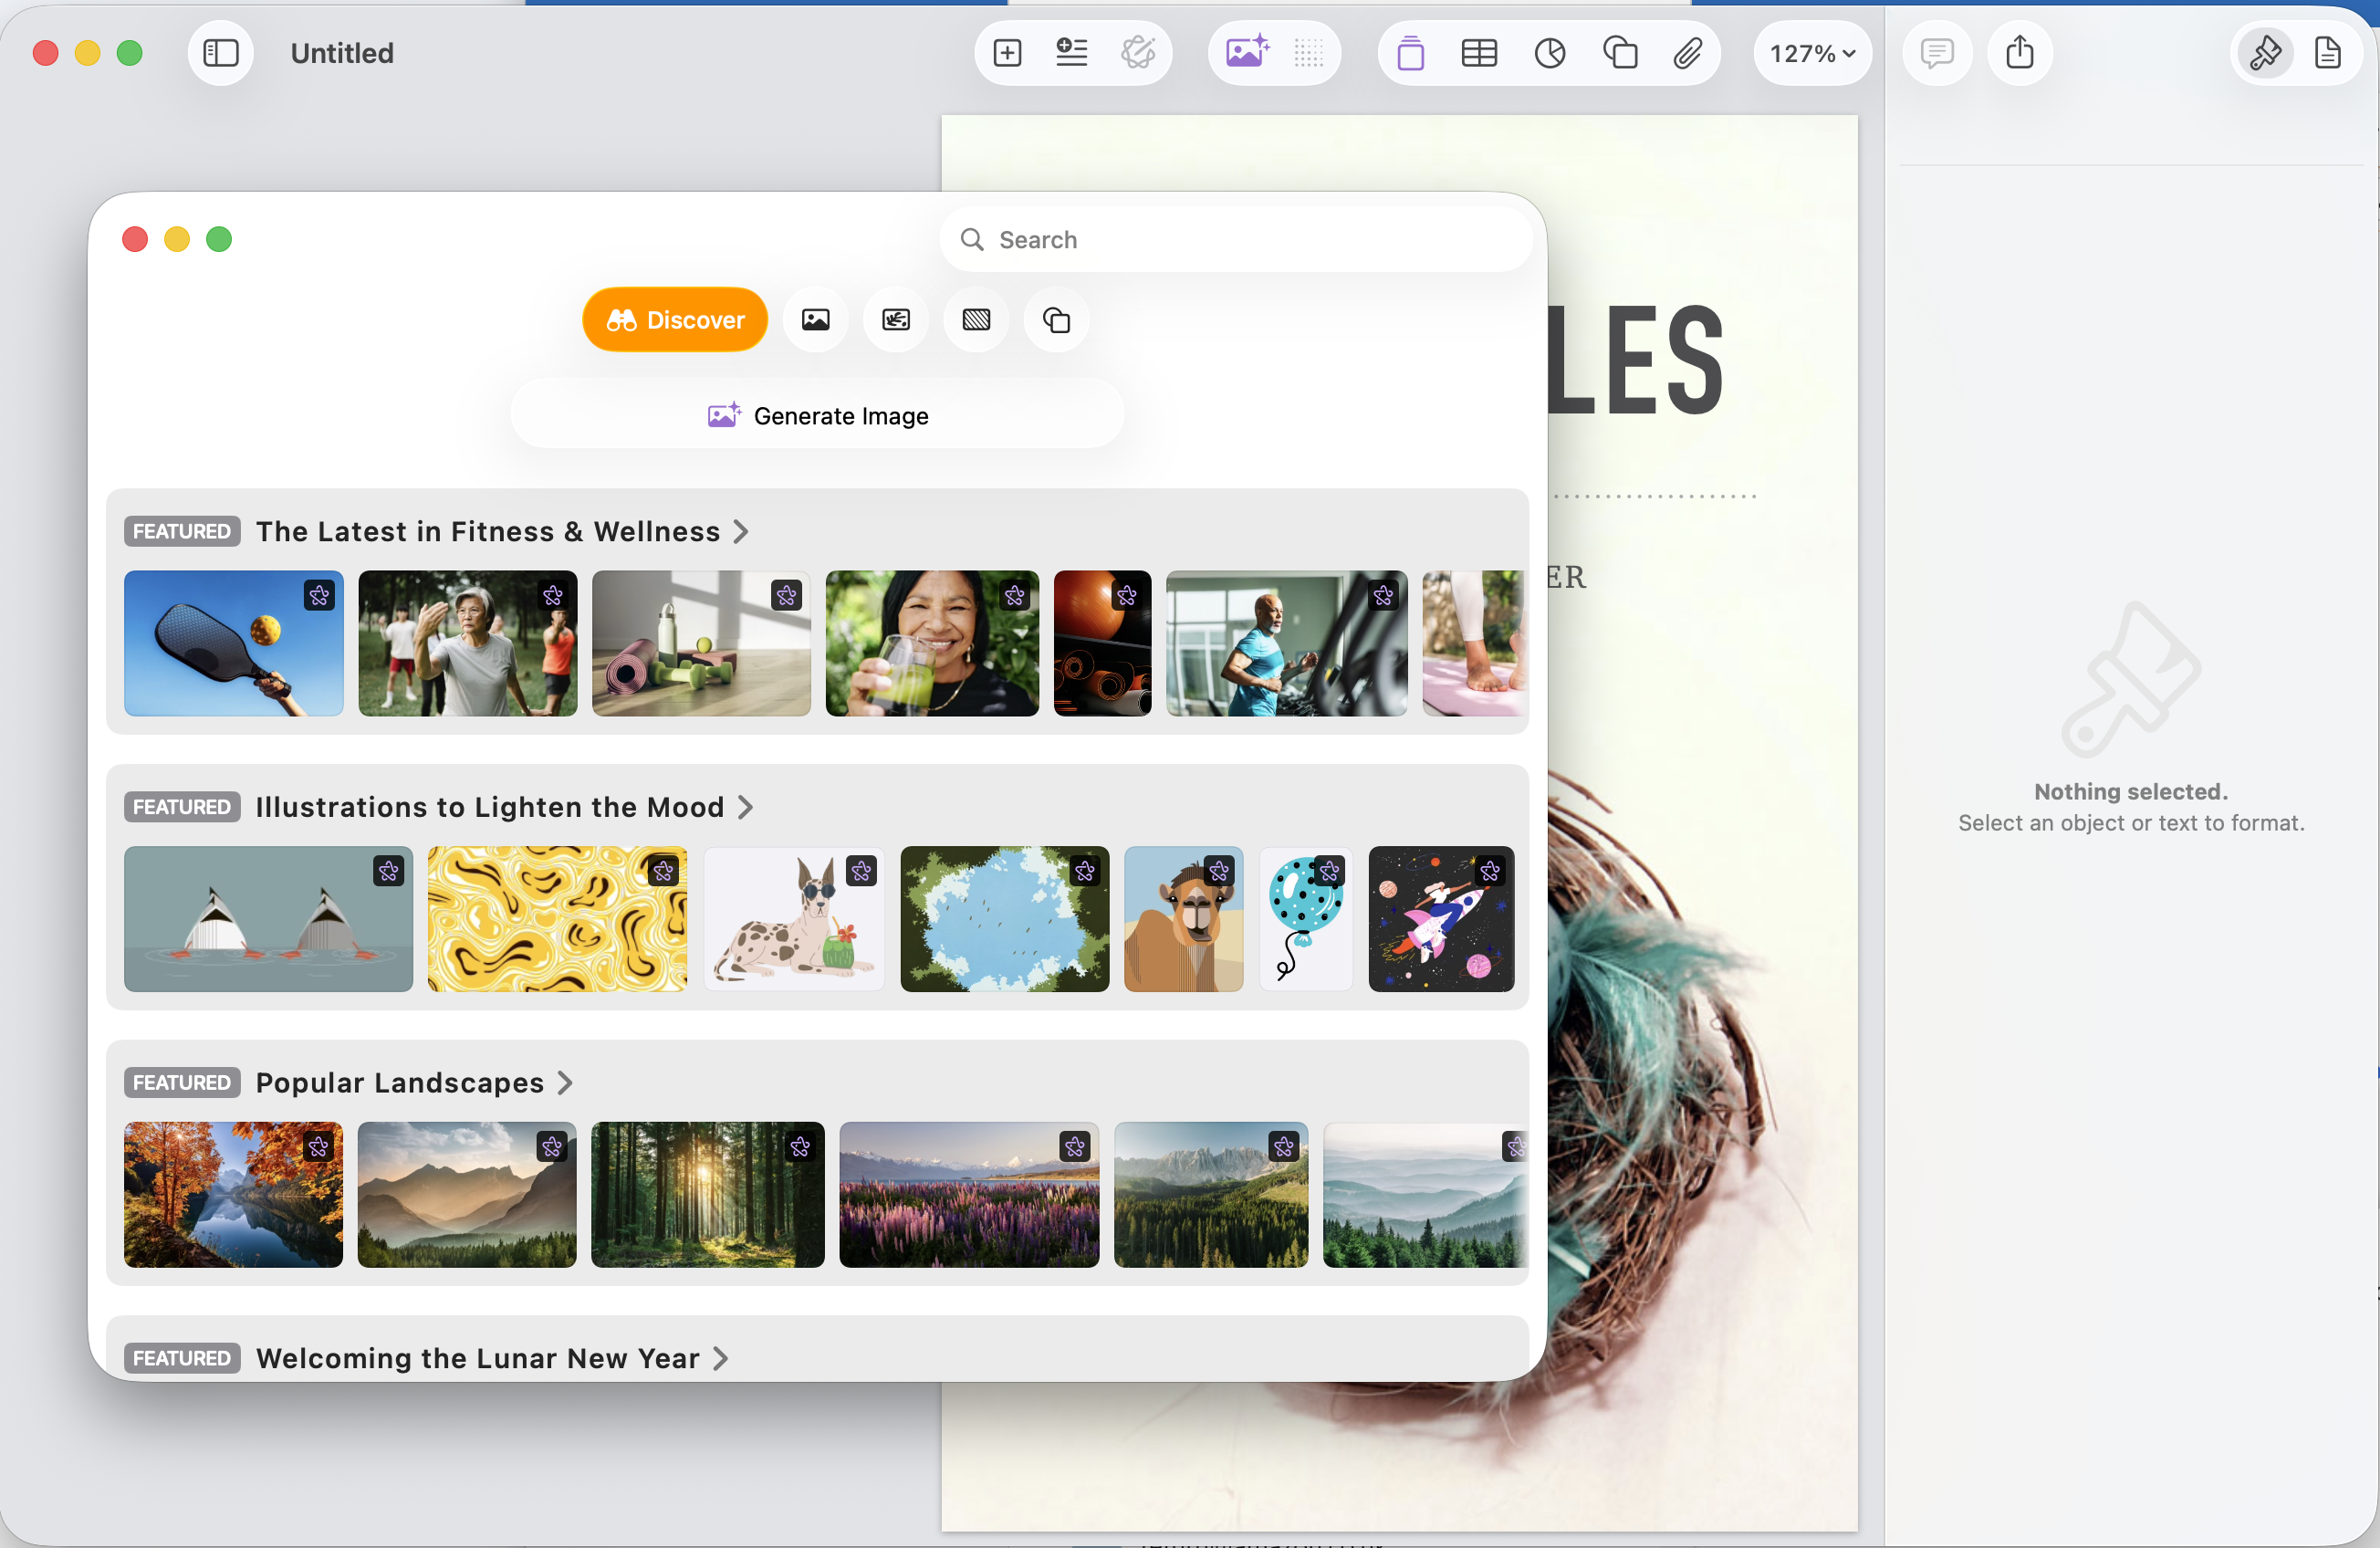
Task: Open the Insert Table tool in the toolbar
Action: coord(1478,53)
